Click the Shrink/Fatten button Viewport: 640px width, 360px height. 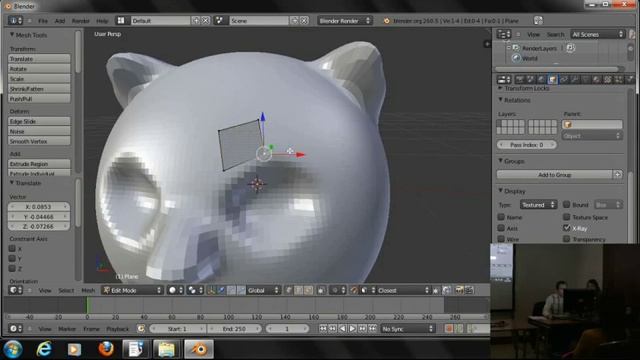coord(39,89)
